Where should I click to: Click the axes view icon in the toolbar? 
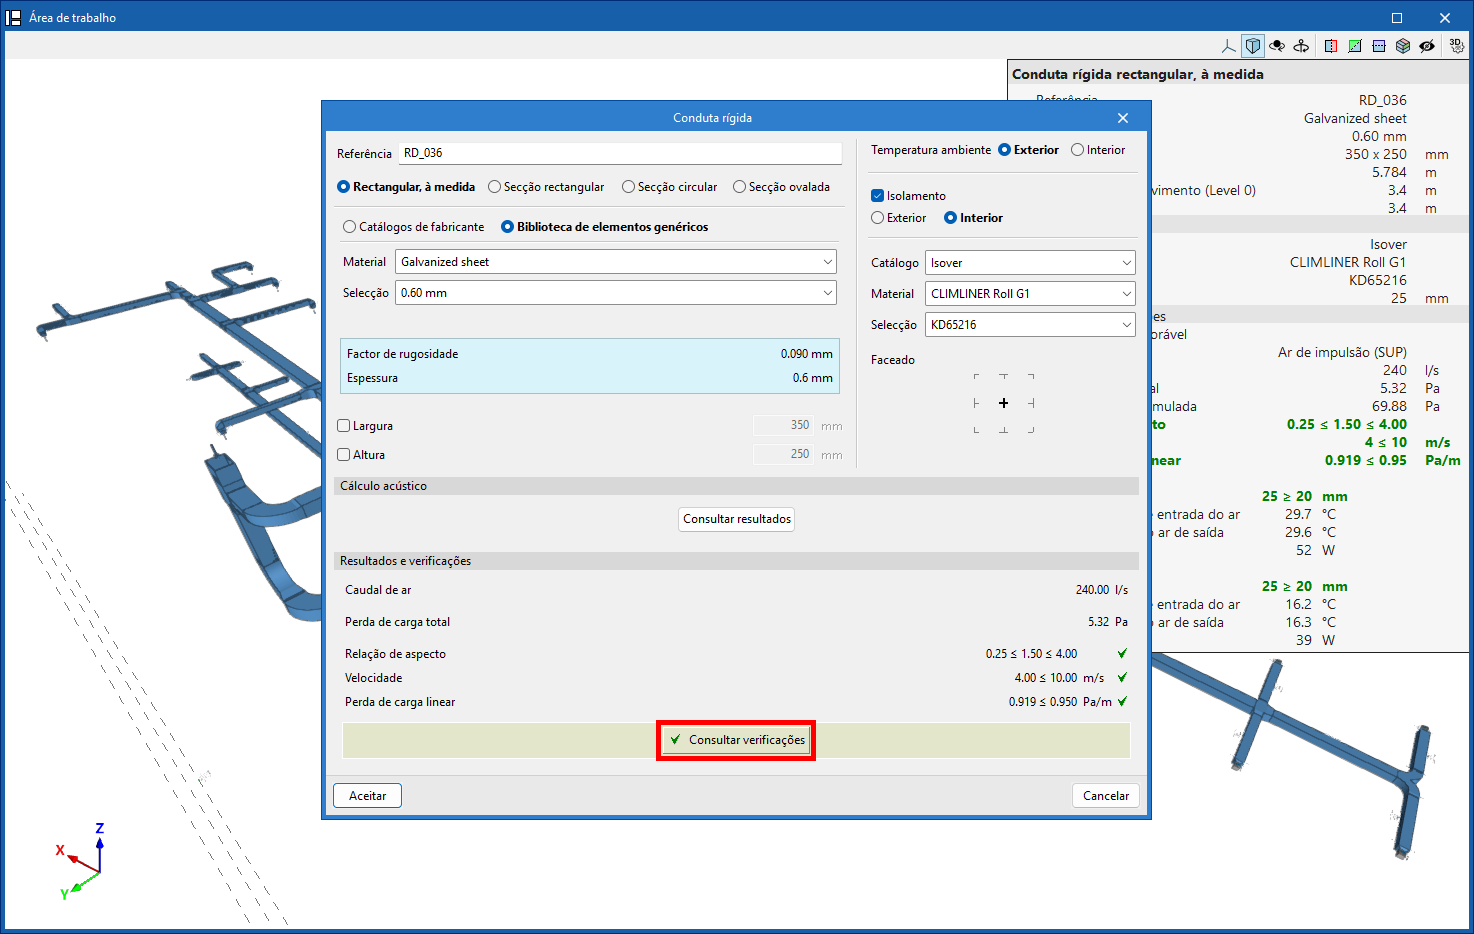[x=1229, y=46]
